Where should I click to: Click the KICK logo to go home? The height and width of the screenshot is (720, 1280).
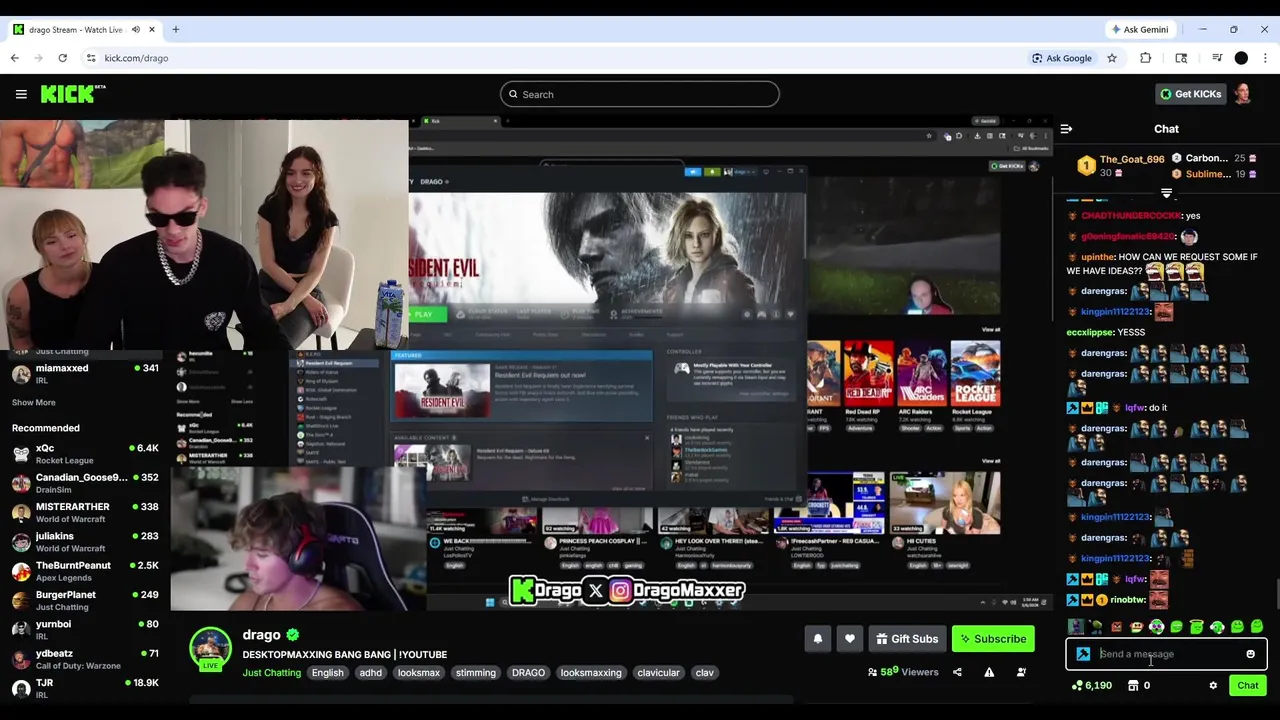tap(73, 94)
